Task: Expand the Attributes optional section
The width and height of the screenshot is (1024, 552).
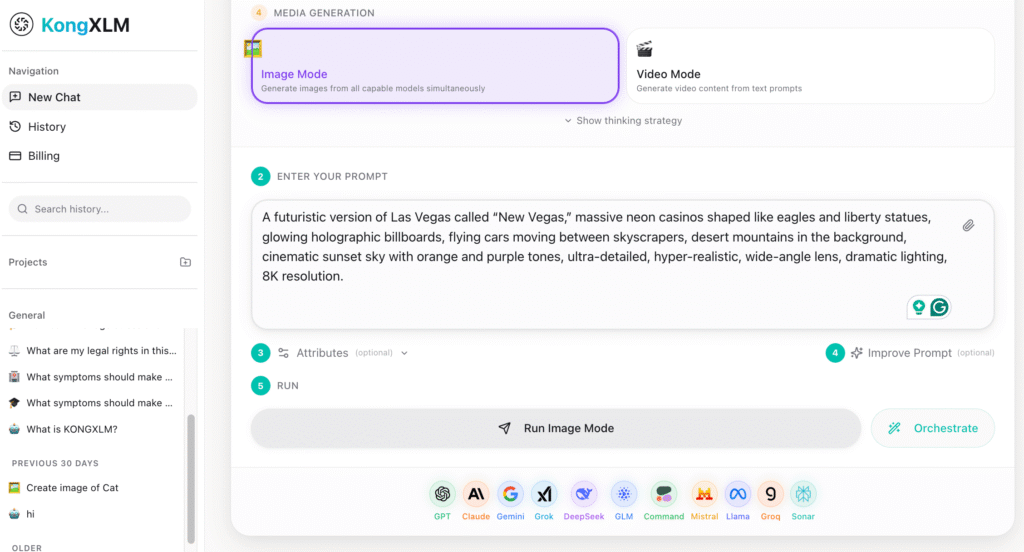Action: tap(342, 353)
